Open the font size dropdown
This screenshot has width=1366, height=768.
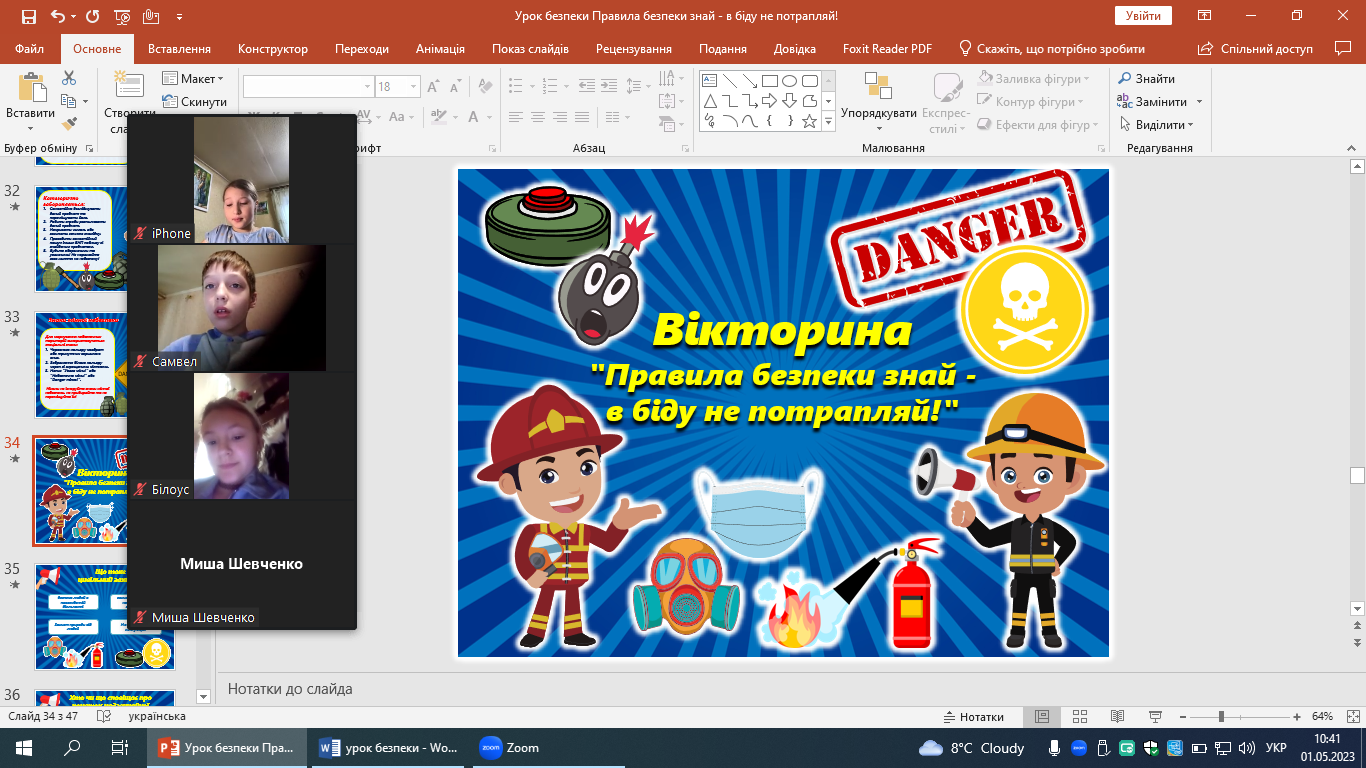coord(414,87)
